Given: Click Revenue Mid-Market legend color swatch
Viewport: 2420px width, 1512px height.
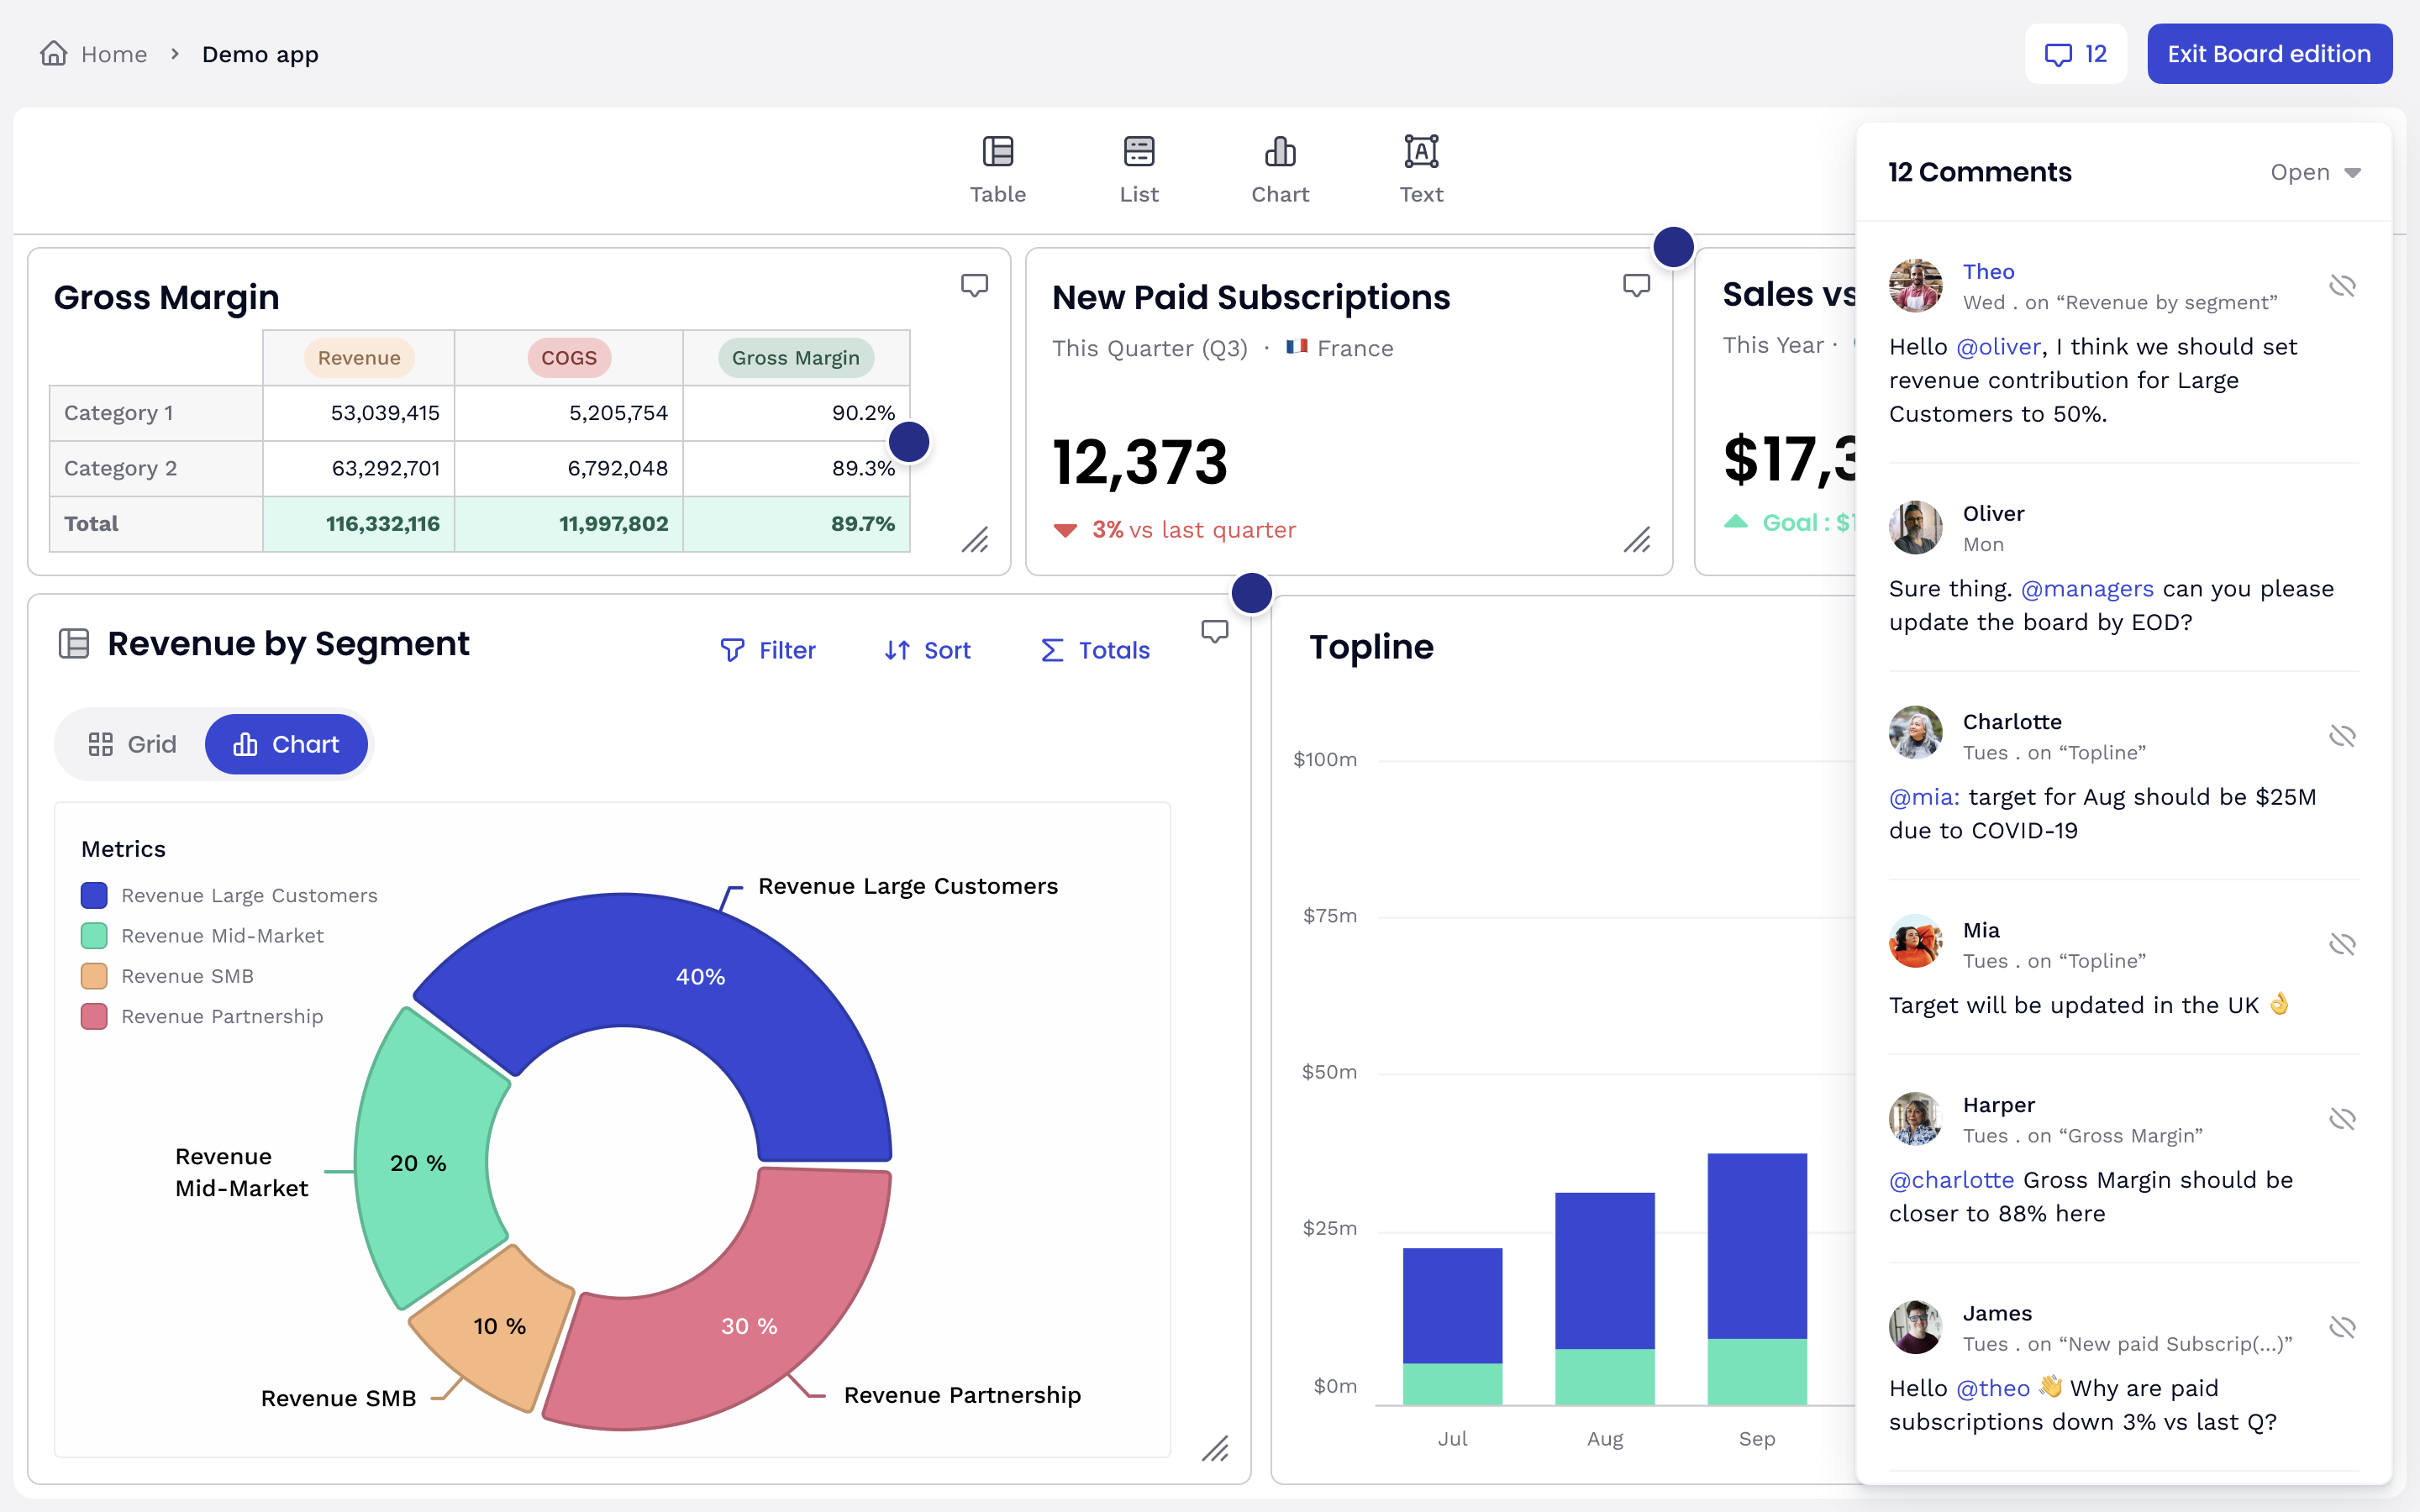Looking at the screenshot, I should [x=94, y=936].
